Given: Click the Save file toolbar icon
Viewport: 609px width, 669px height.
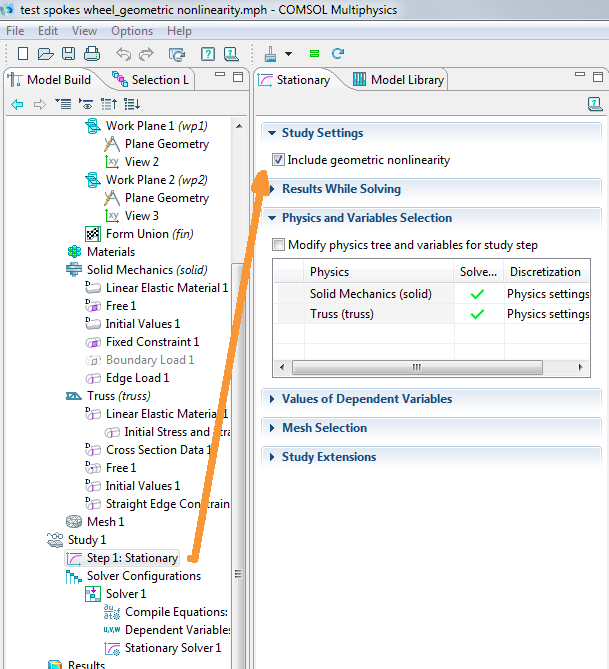Looking at the screenshot, I should [68, 53].
